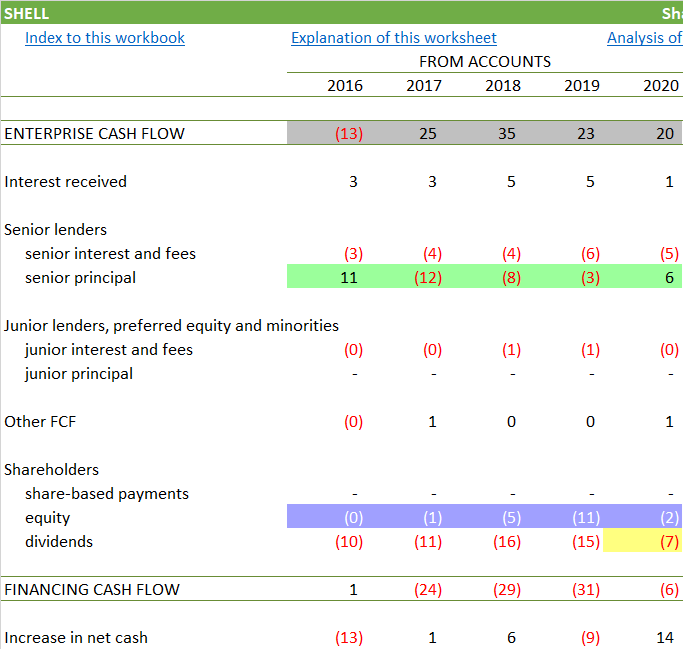The width and height of the screenshot is (683, 649).
Task: Select Enterprise Cash Flow 2017 value 25
Action: [x=428, y=133]
